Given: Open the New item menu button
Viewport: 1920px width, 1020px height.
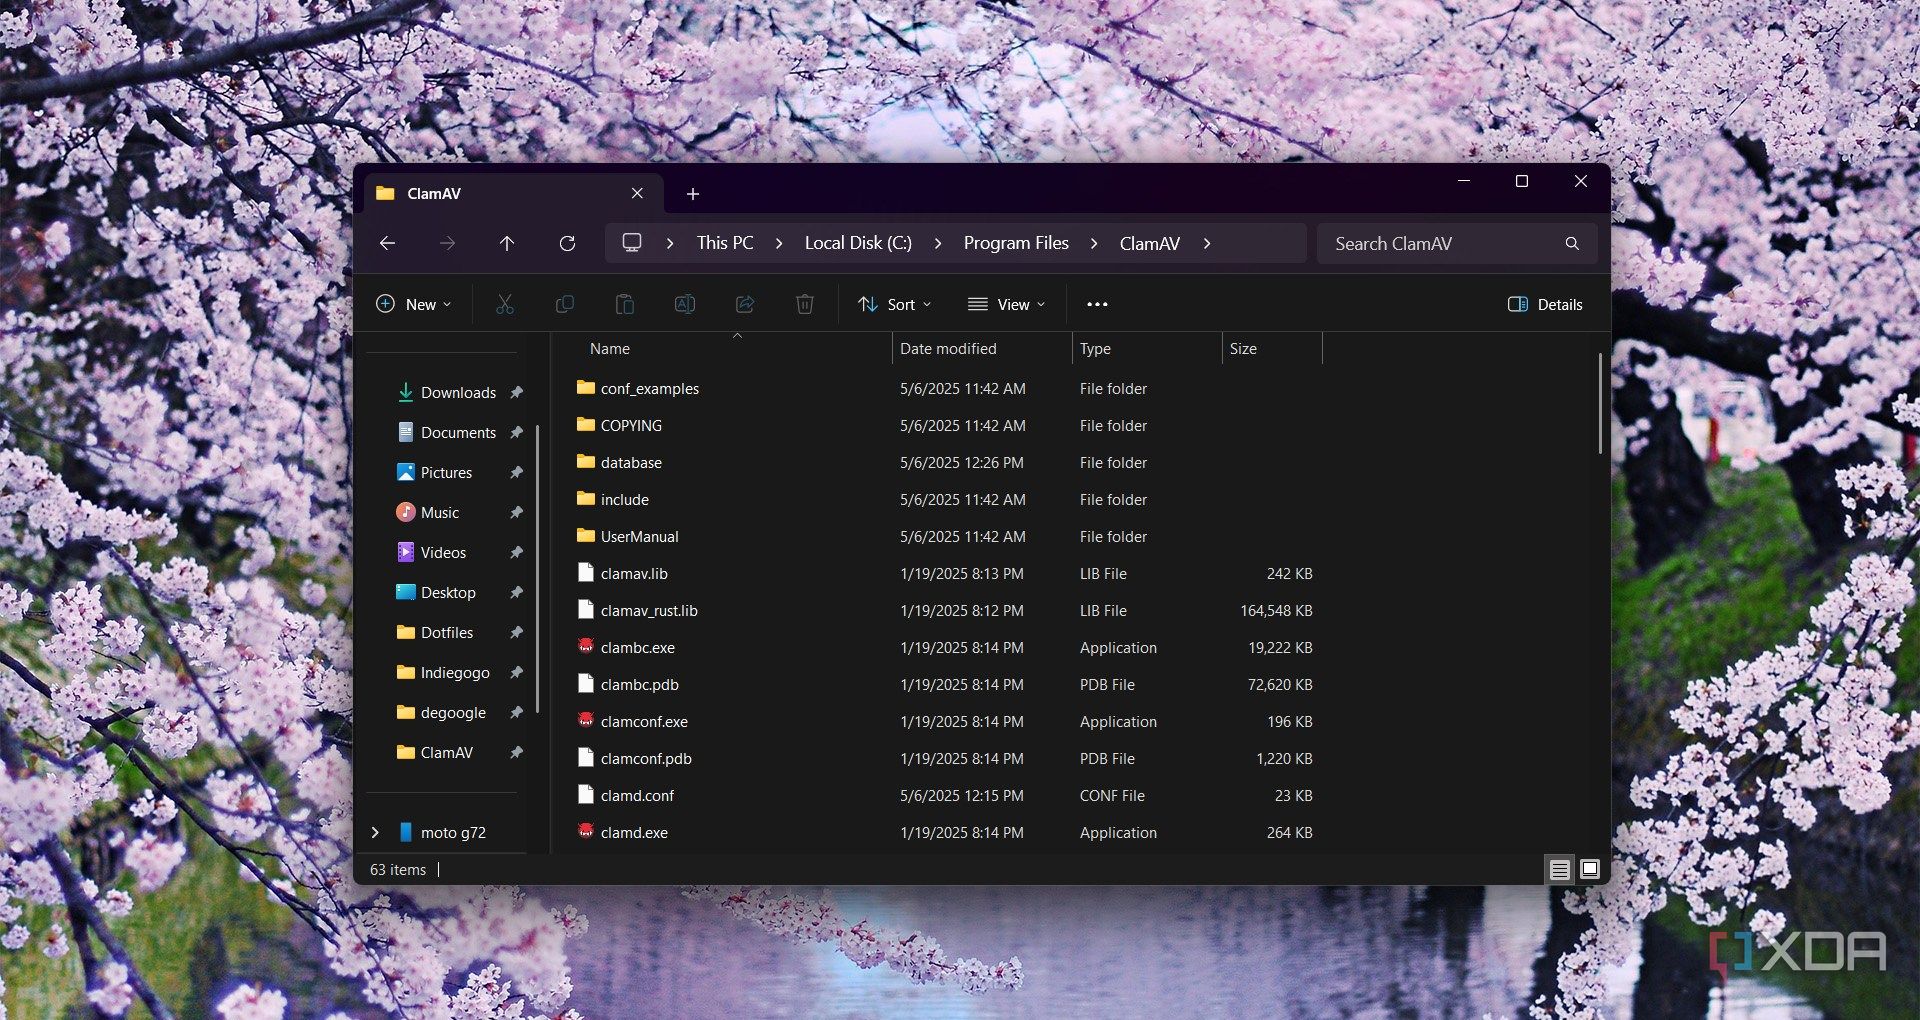Looking at the screenshot, I should pos(414,304).
